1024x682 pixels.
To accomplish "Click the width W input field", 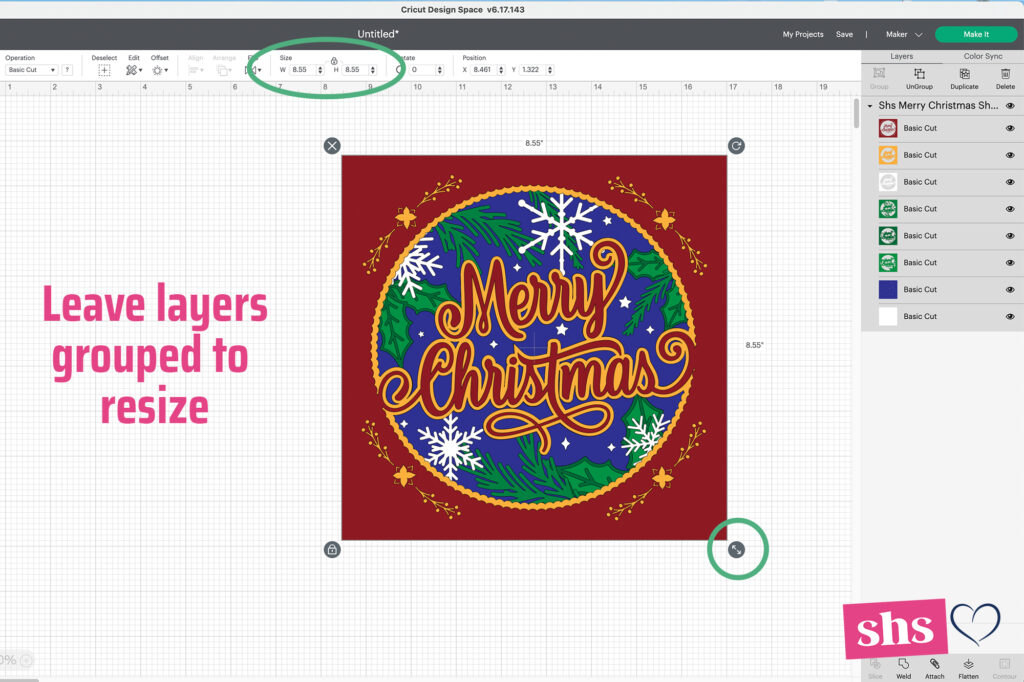I will pyautogui.click(x=302, y=70).
